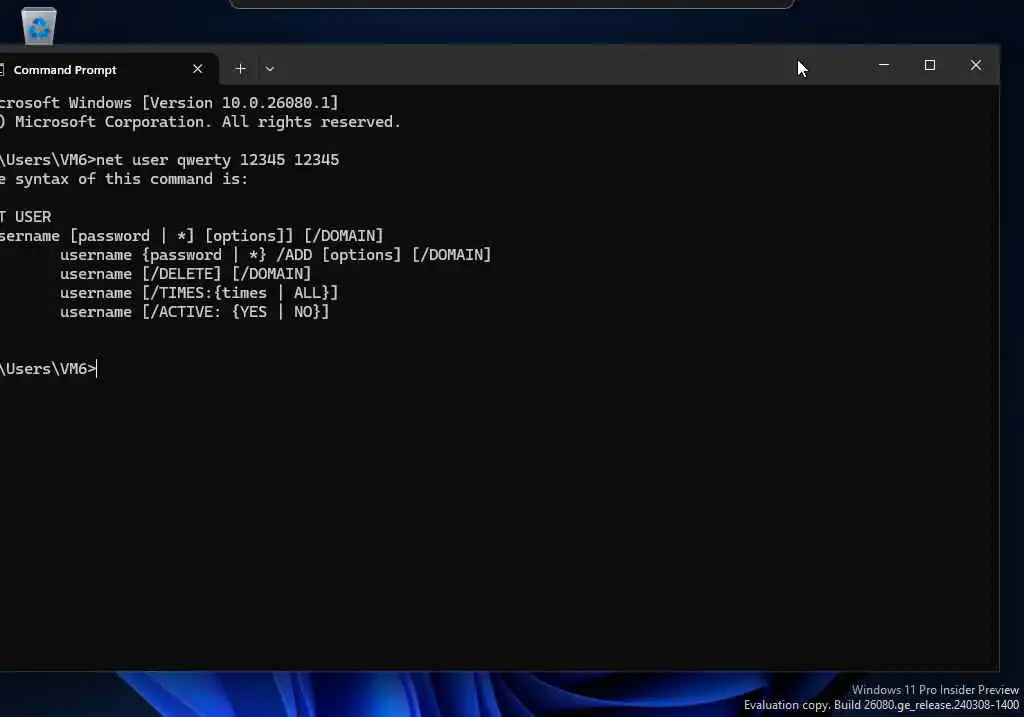This screenshot has width=1024, height=717.
Task: Click the 'USER' heading in output
Action: tap(33, 217)
